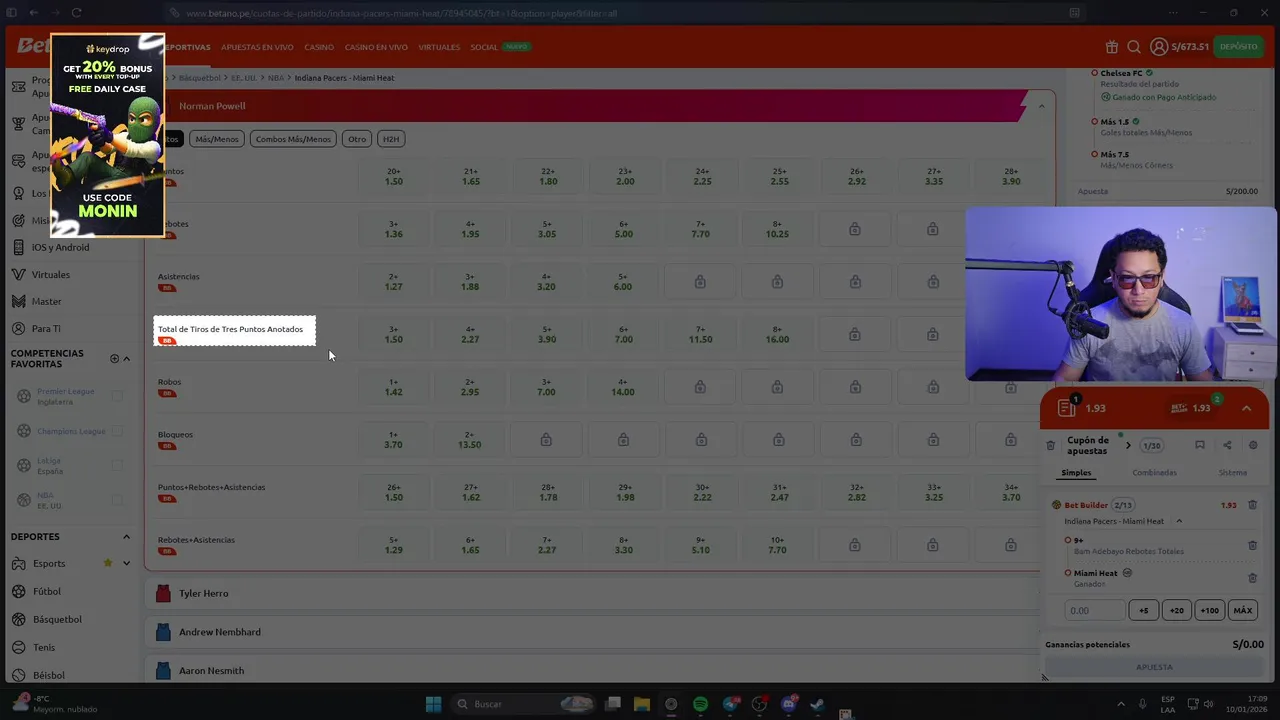This screenshot has width=1280, height=720.
Task: Click the Para Ti sidebar icon
Action: point(18,328)
